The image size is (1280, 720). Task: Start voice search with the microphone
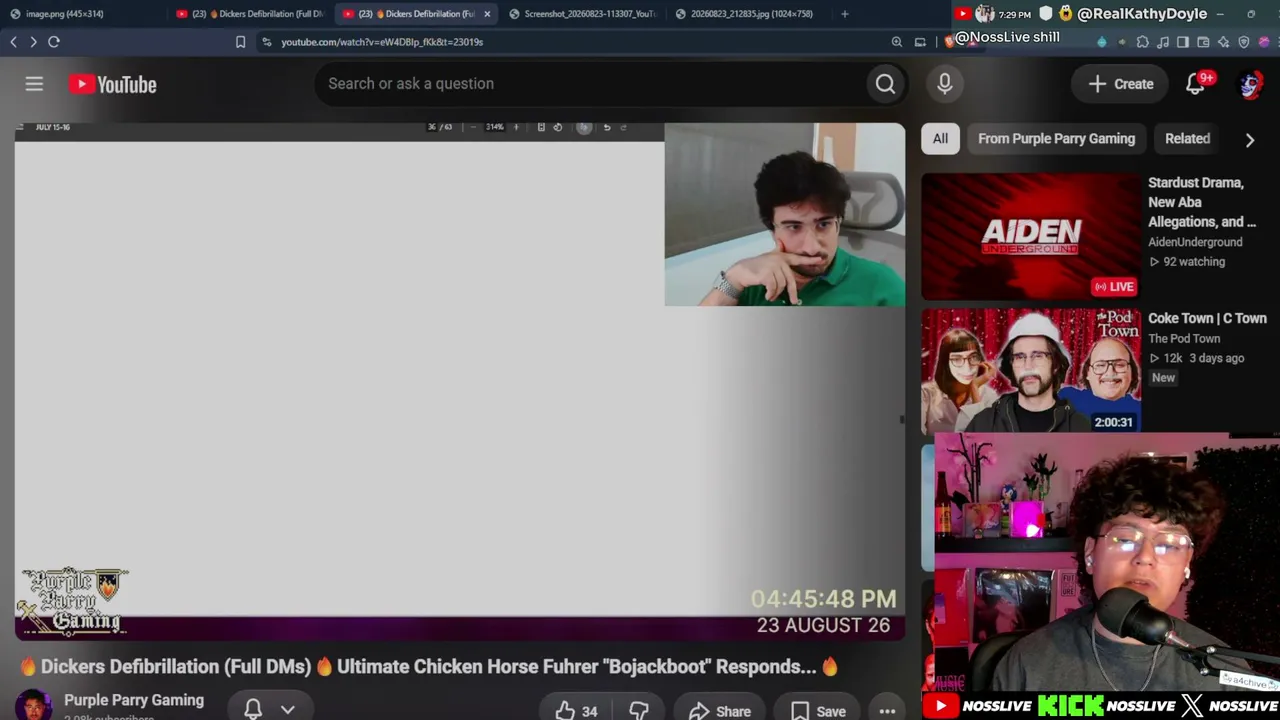(x=945, y=84)
